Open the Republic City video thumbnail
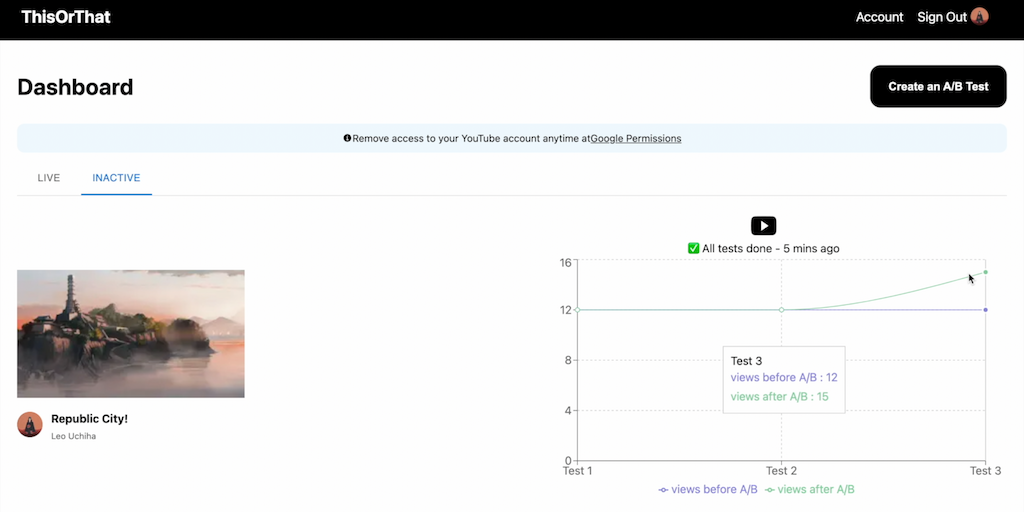 tap(131, 333)
